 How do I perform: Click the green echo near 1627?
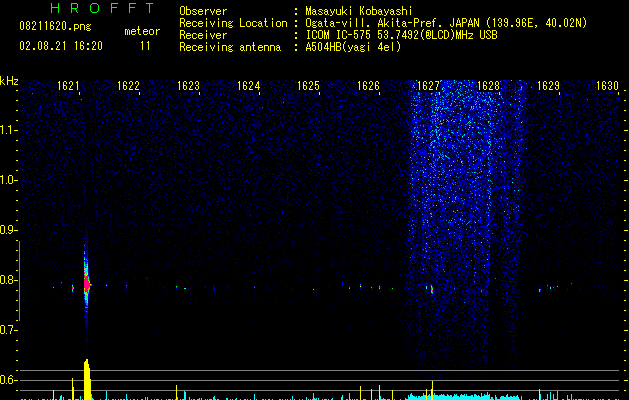coord(432,289)
